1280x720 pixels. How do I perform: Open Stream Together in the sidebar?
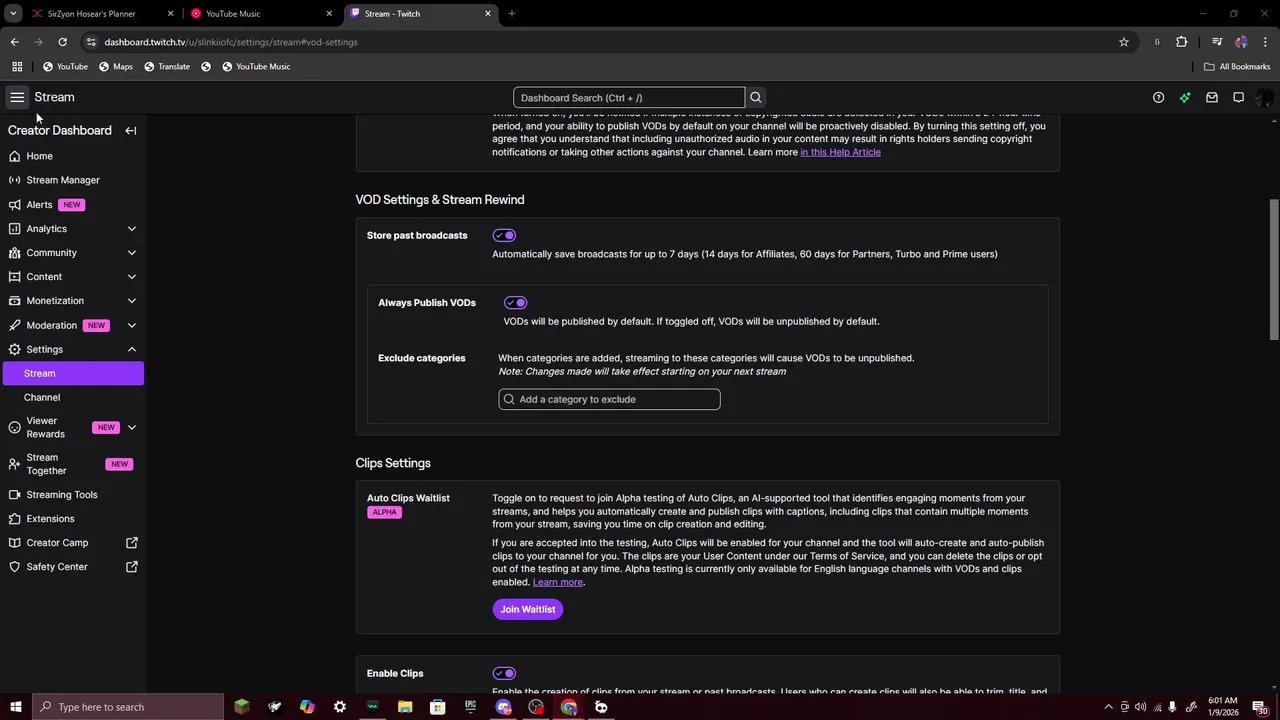tap(72, 464)
